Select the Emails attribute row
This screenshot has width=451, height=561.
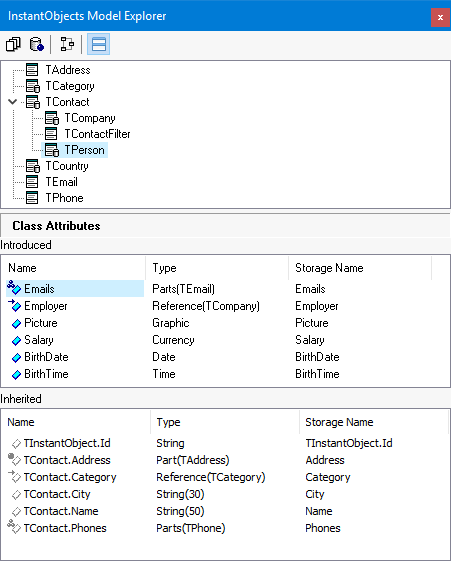coord(75,289)
